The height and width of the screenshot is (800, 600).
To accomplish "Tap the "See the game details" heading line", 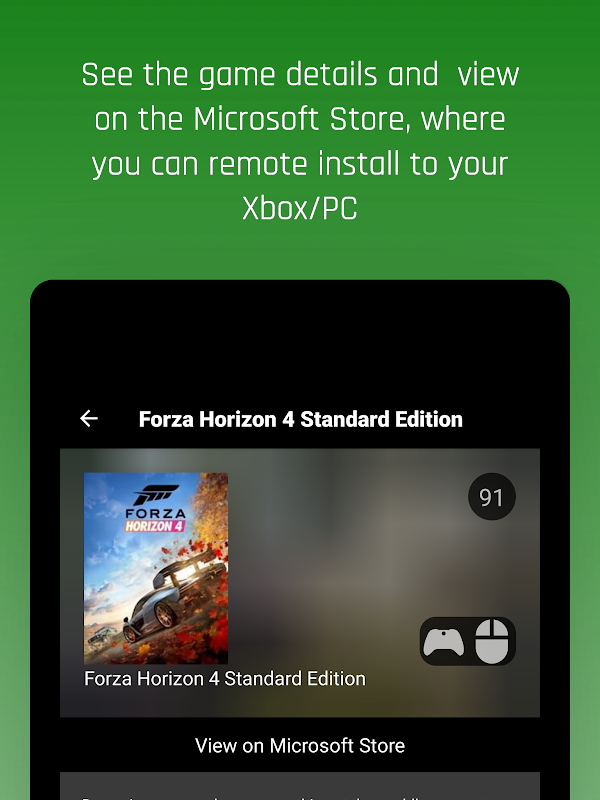I will (300, 74).
